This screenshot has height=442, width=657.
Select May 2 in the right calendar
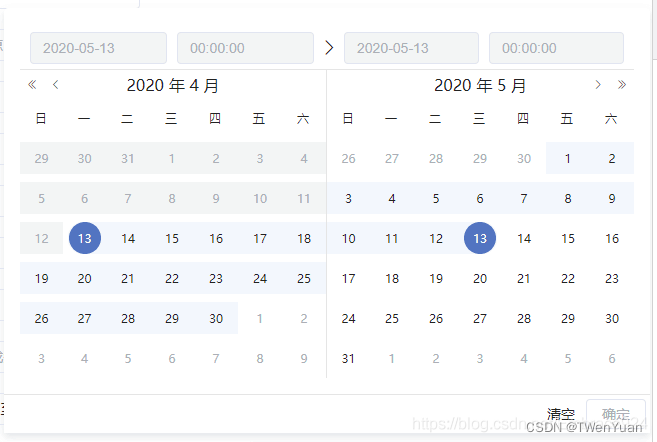click(x=612, y=158)
